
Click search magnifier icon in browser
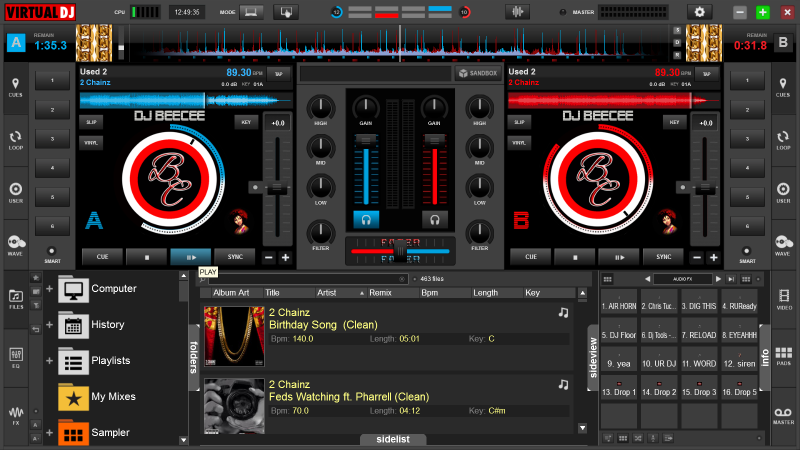203,279
